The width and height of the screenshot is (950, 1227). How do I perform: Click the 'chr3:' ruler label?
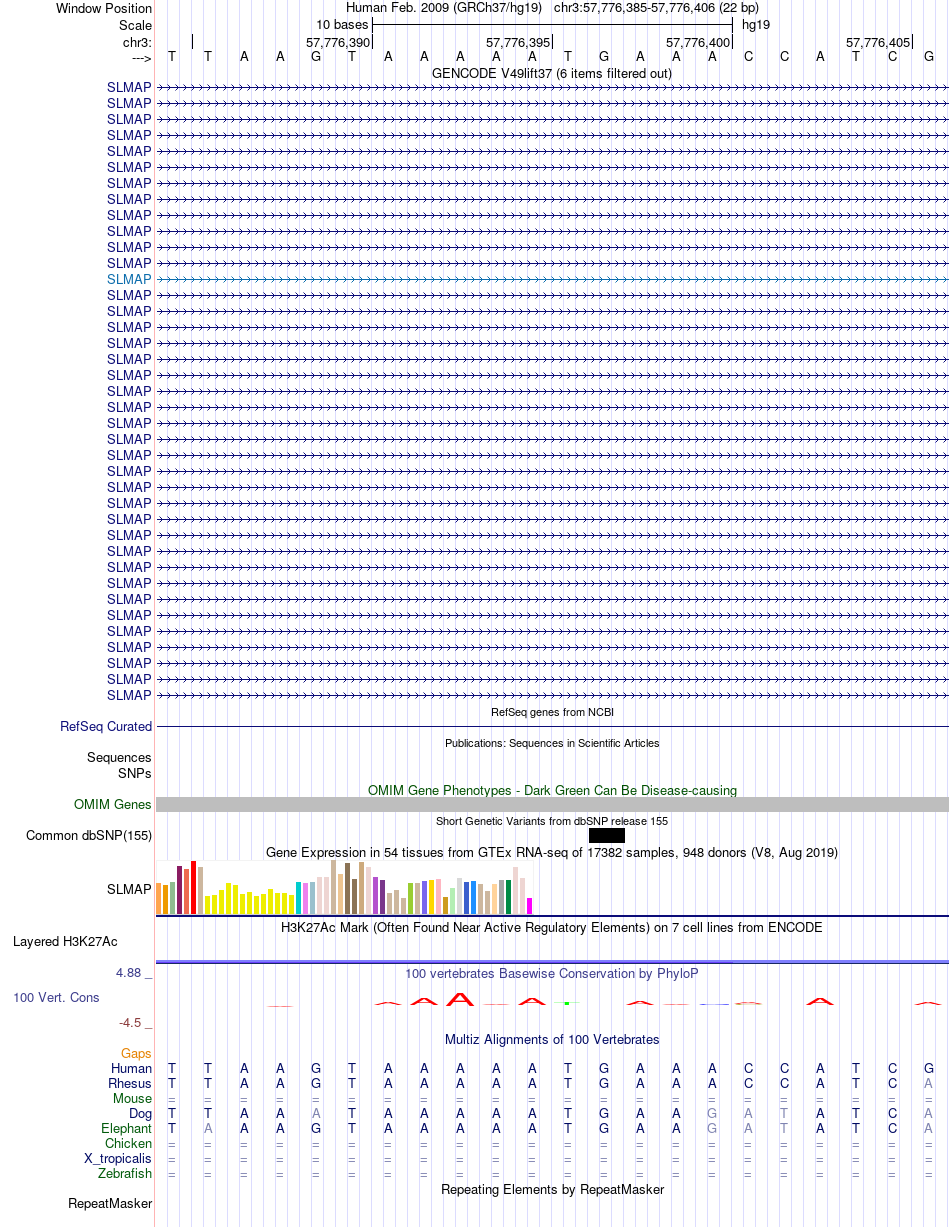click(137, 43)
